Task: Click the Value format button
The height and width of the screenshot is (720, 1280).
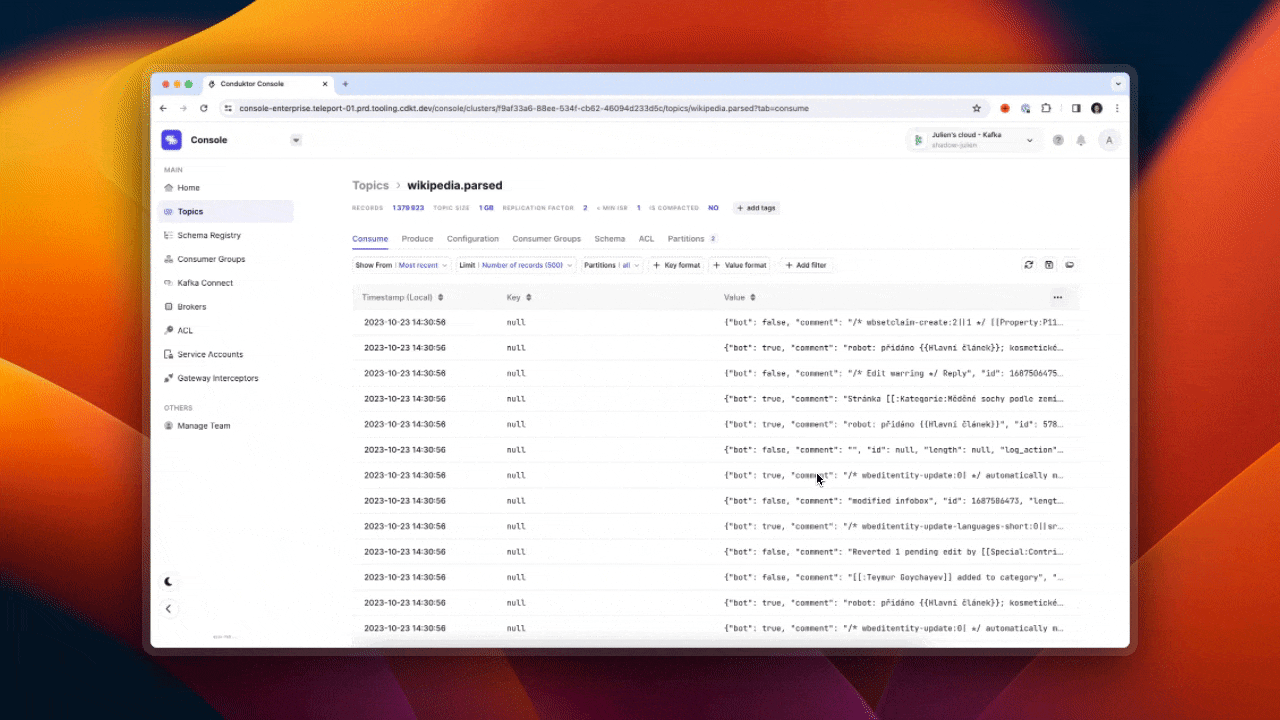Action: pos(741,265)
